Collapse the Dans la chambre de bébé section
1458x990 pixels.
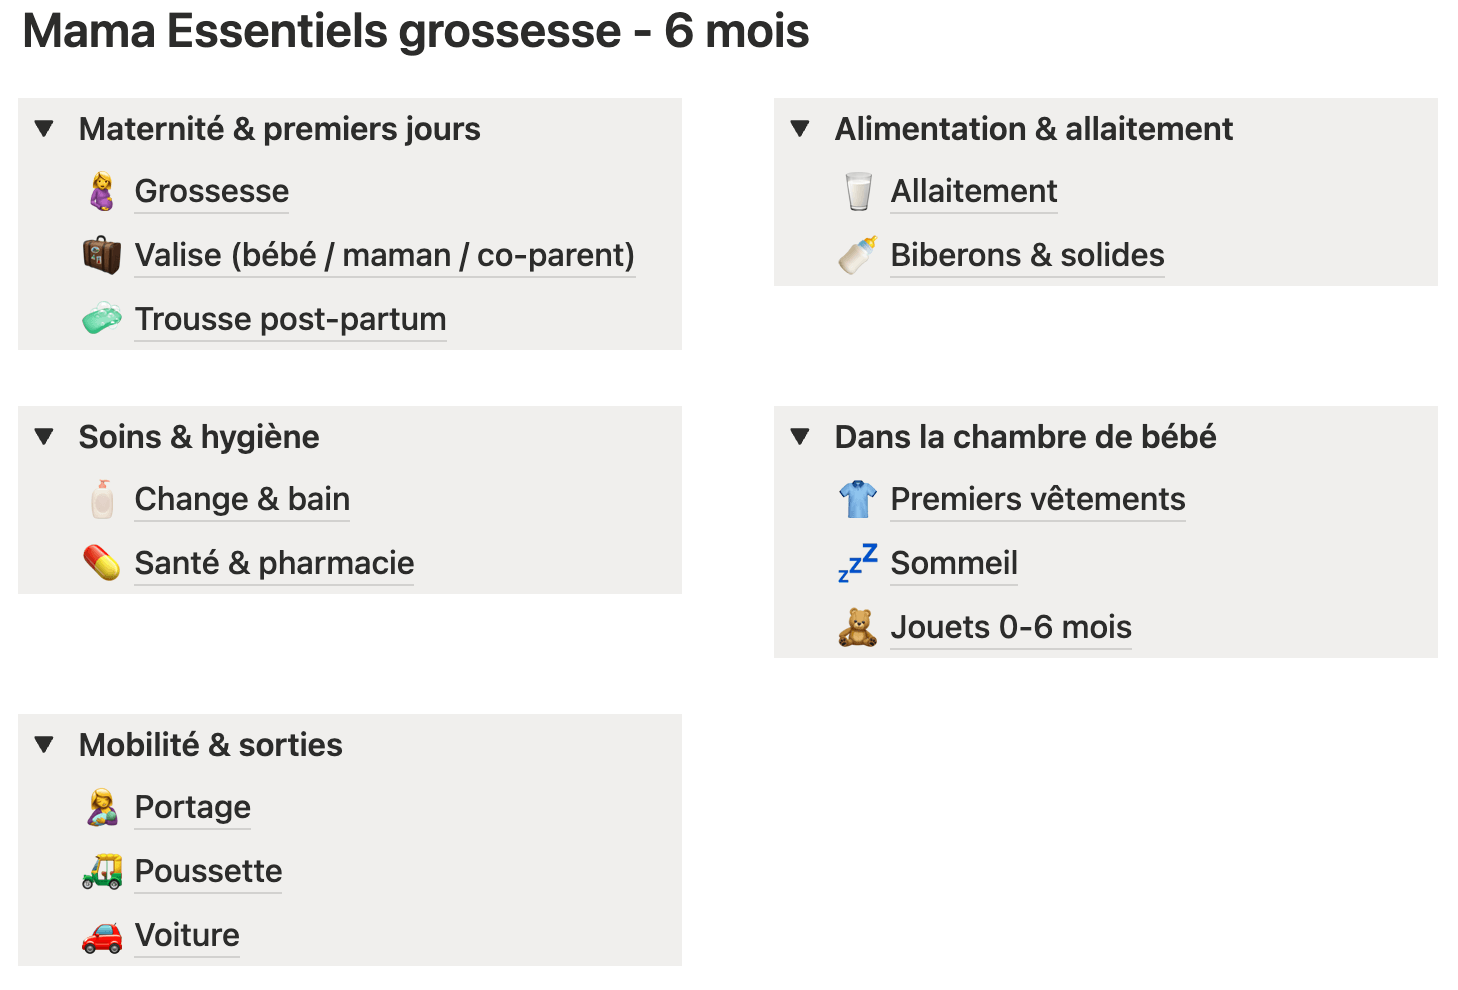[800, 437]
